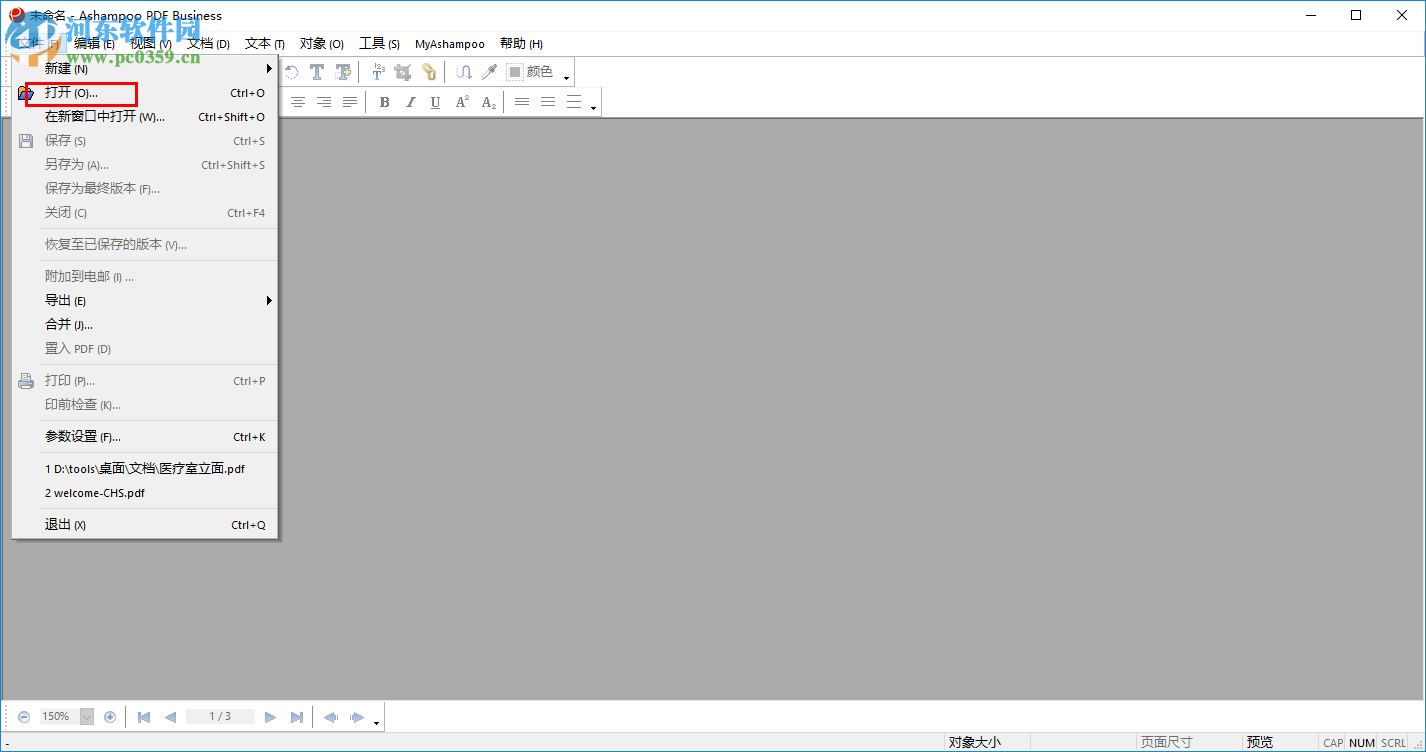Click the chain link icon
Viewport: 1426px width, 752px height.
[x=429, y=72]
